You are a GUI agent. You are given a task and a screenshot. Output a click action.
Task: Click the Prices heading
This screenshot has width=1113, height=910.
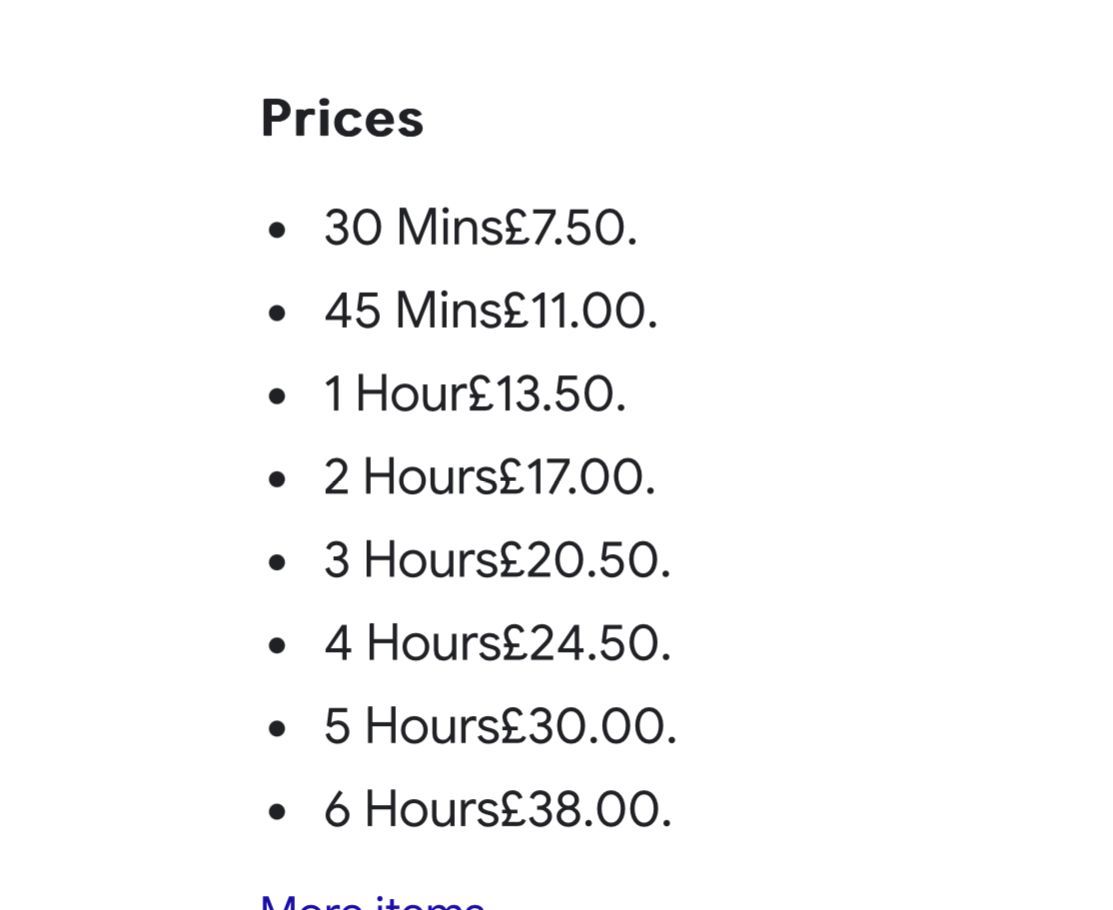pos(342,119)
